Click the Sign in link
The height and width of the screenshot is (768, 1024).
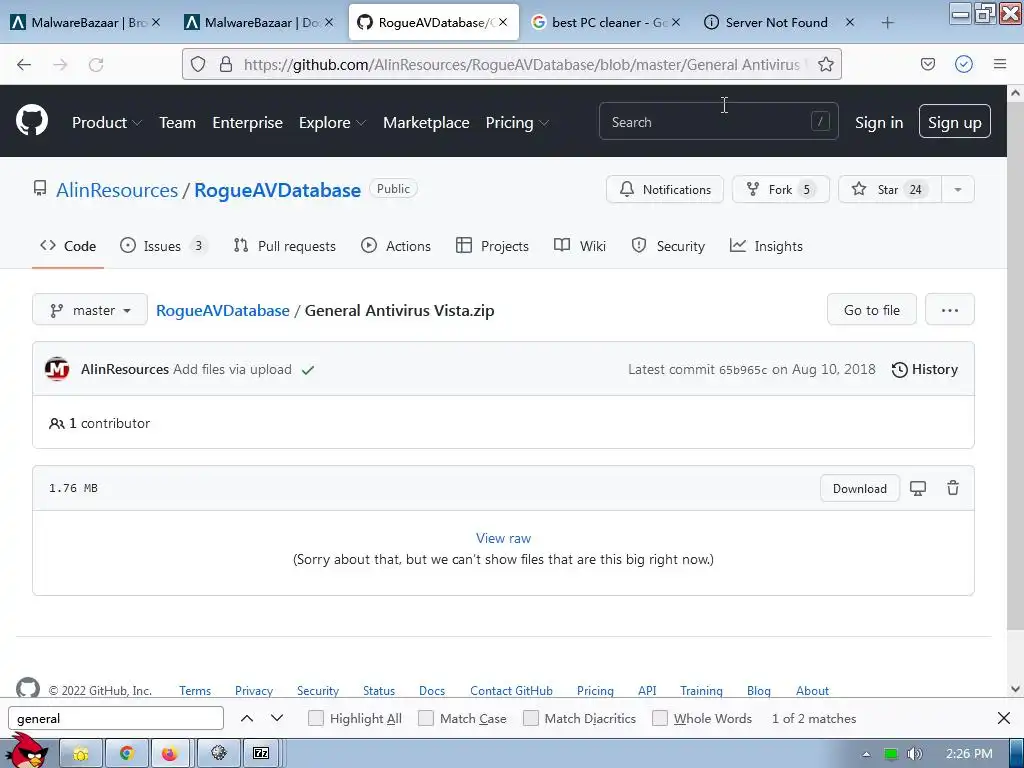pos(879,123)
